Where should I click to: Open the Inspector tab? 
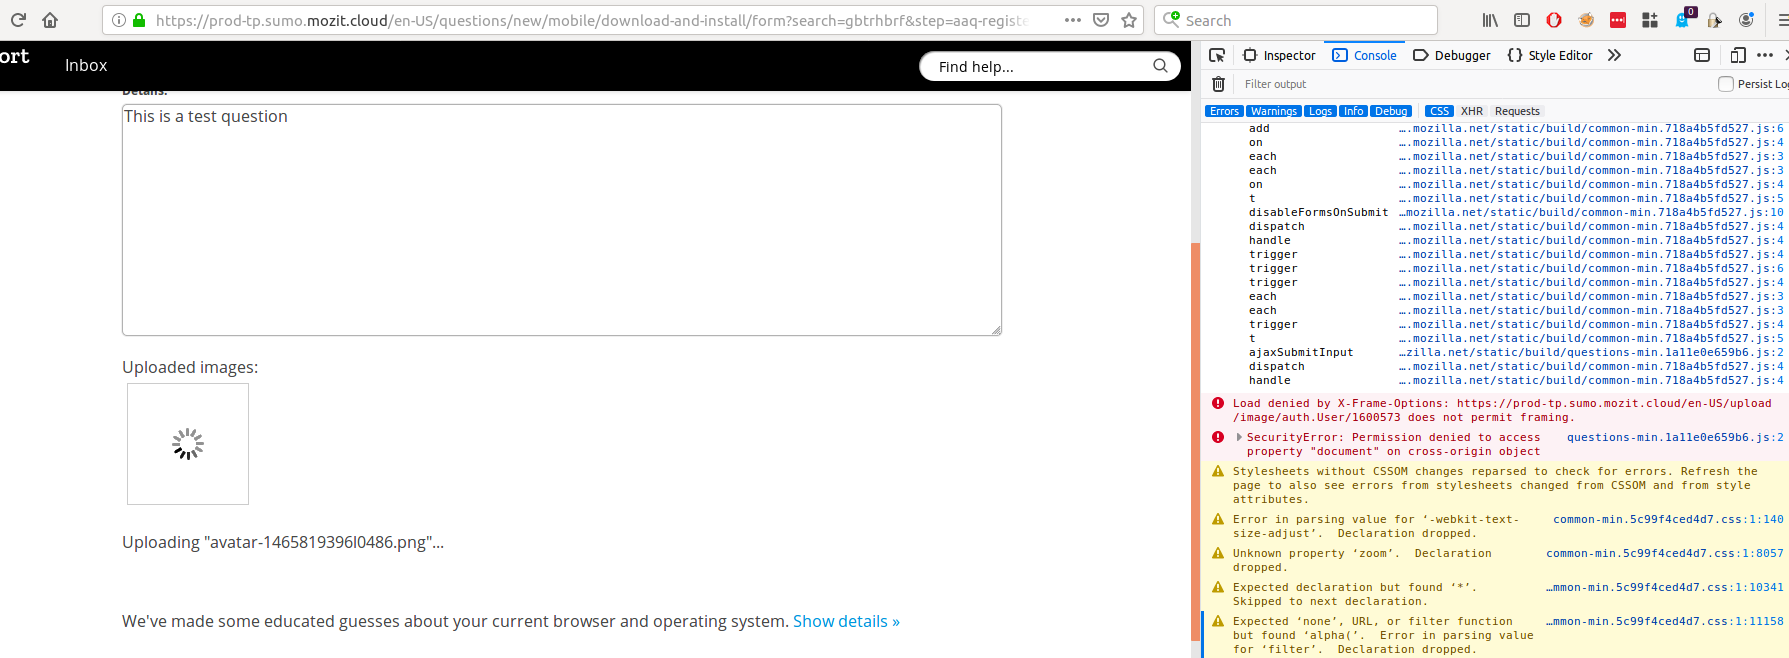coord(1279,55)
